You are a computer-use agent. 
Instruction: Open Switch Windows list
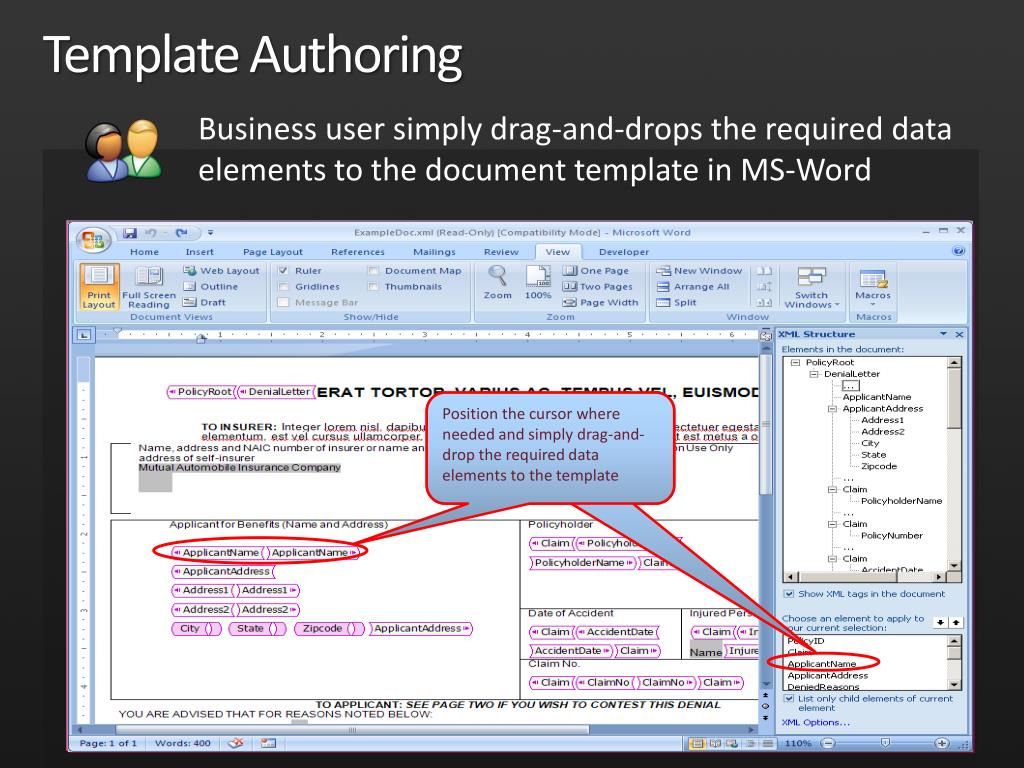(812, 287)
